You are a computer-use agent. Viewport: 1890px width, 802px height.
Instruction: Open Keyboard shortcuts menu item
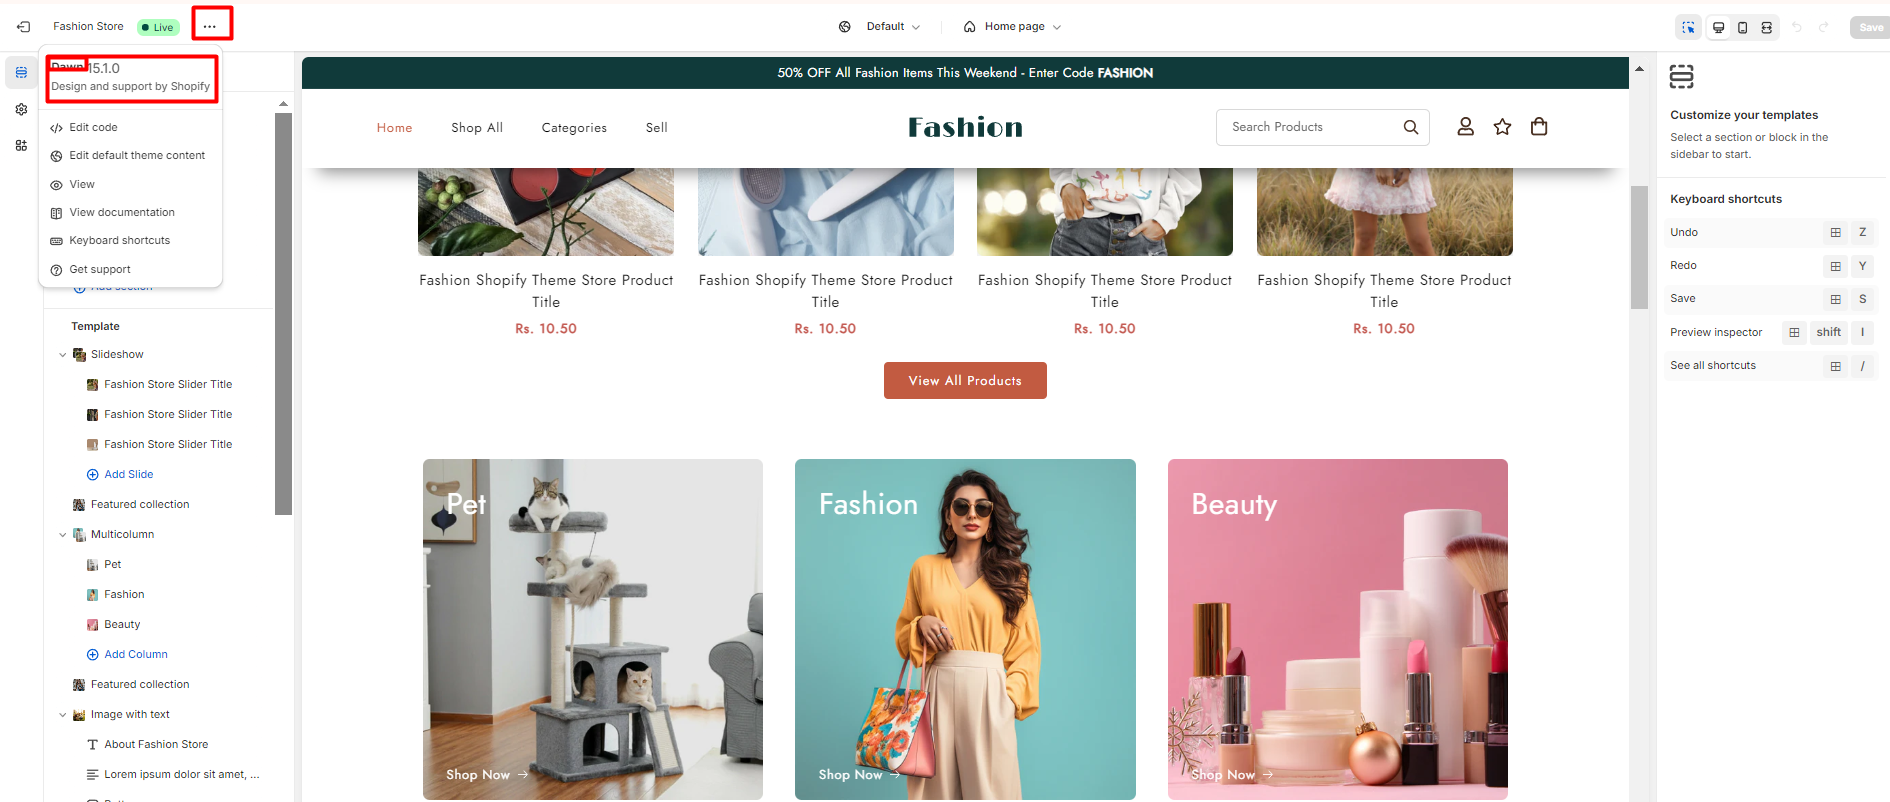click(x=130, y=240)
